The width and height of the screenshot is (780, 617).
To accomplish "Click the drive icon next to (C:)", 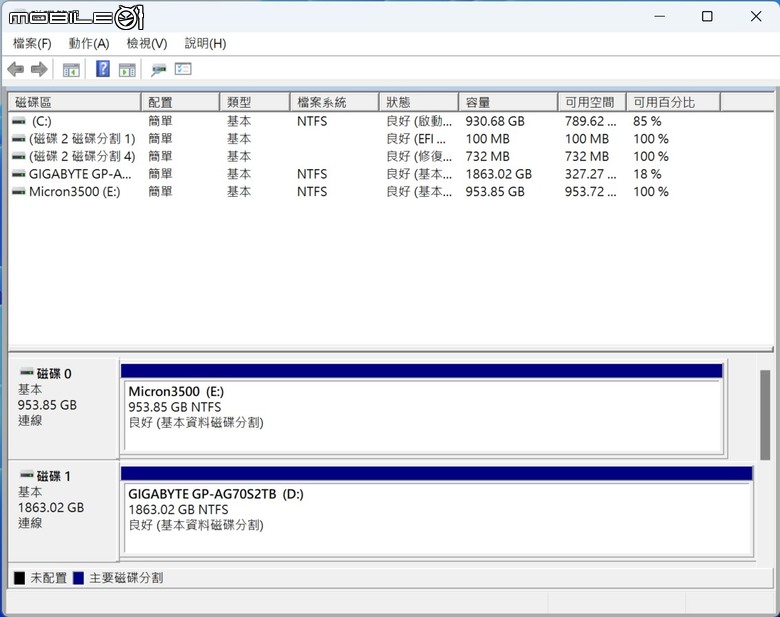I will click(x=19, y=121).
